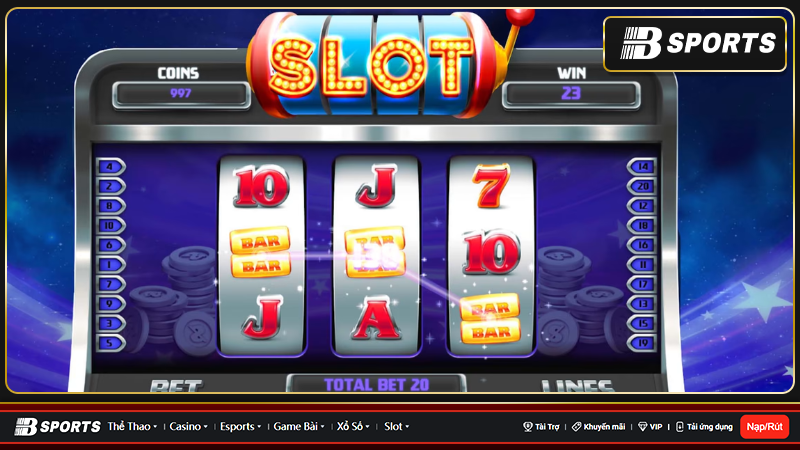
Task: Click the Khuyến mãi tag icon
Action: pyautogui.click(x=577, y=427)
